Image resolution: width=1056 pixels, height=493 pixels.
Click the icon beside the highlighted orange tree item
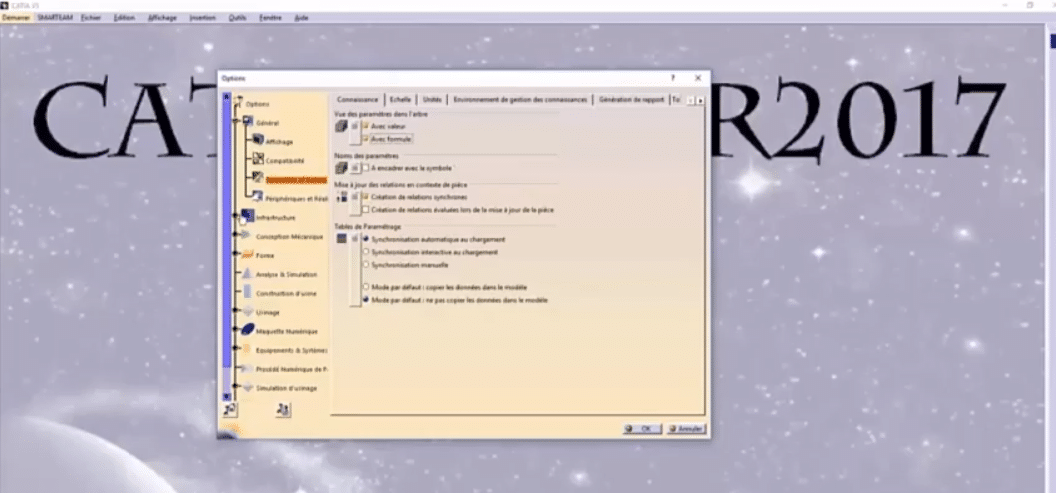(x=258, y=178)
